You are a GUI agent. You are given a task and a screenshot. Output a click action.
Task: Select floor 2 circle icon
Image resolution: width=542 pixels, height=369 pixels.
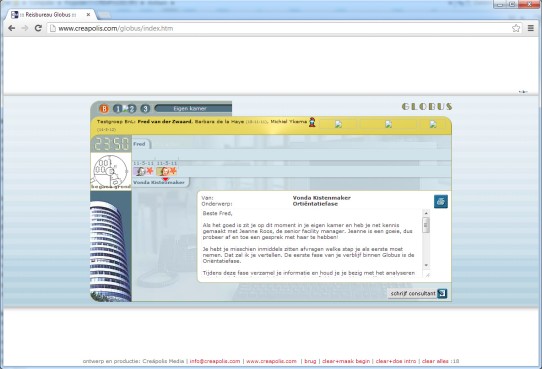[x=131, y=109]
